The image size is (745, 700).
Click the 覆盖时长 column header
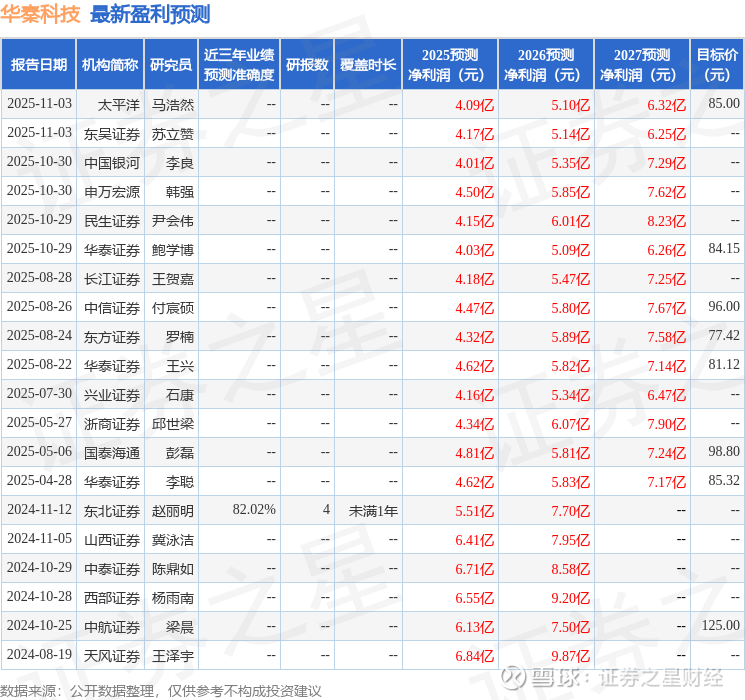368,65
